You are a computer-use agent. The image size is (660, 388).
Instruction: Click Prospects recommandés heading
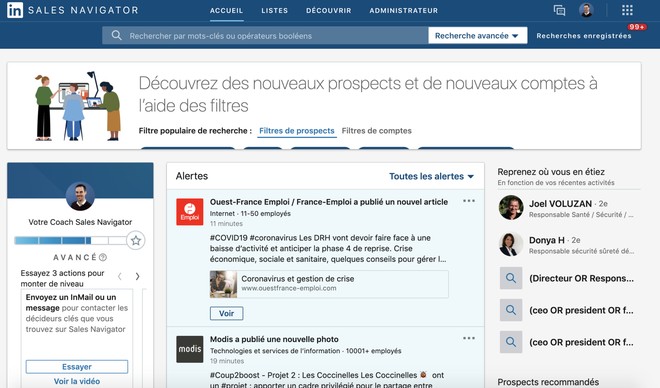(548, 382)
